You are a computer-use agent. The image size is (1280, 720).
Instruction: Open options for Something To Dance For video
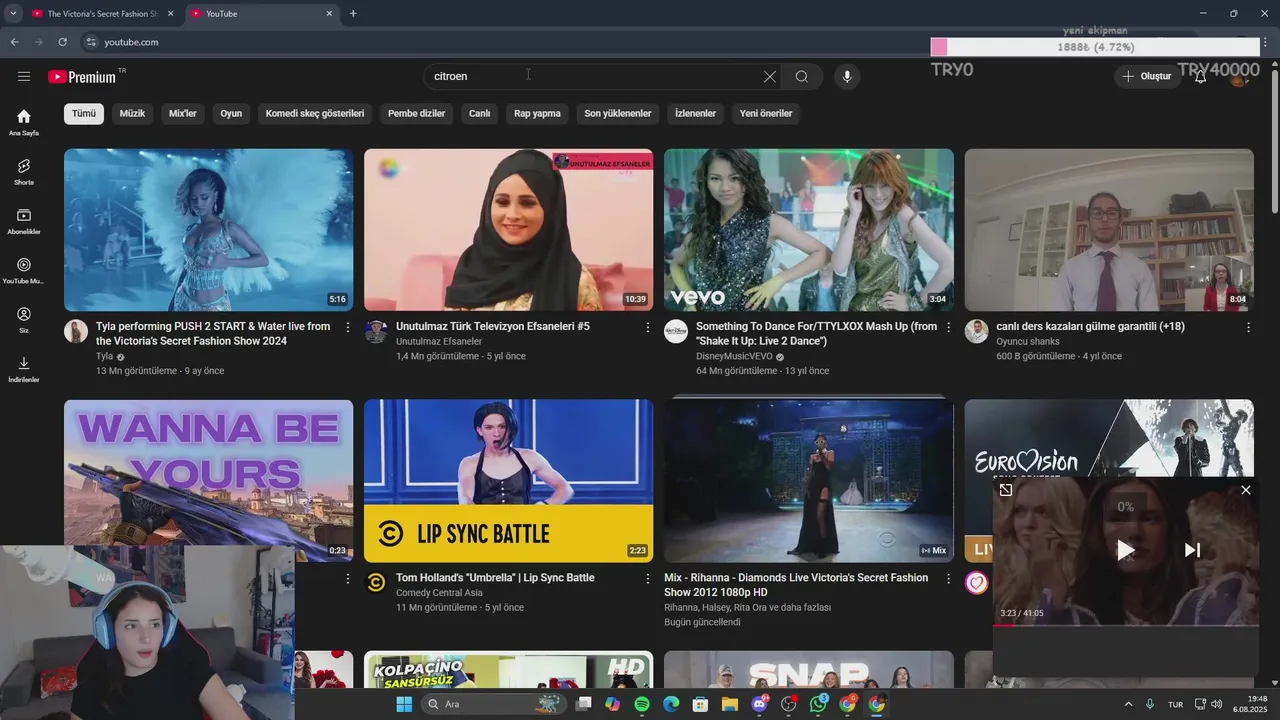948,327
